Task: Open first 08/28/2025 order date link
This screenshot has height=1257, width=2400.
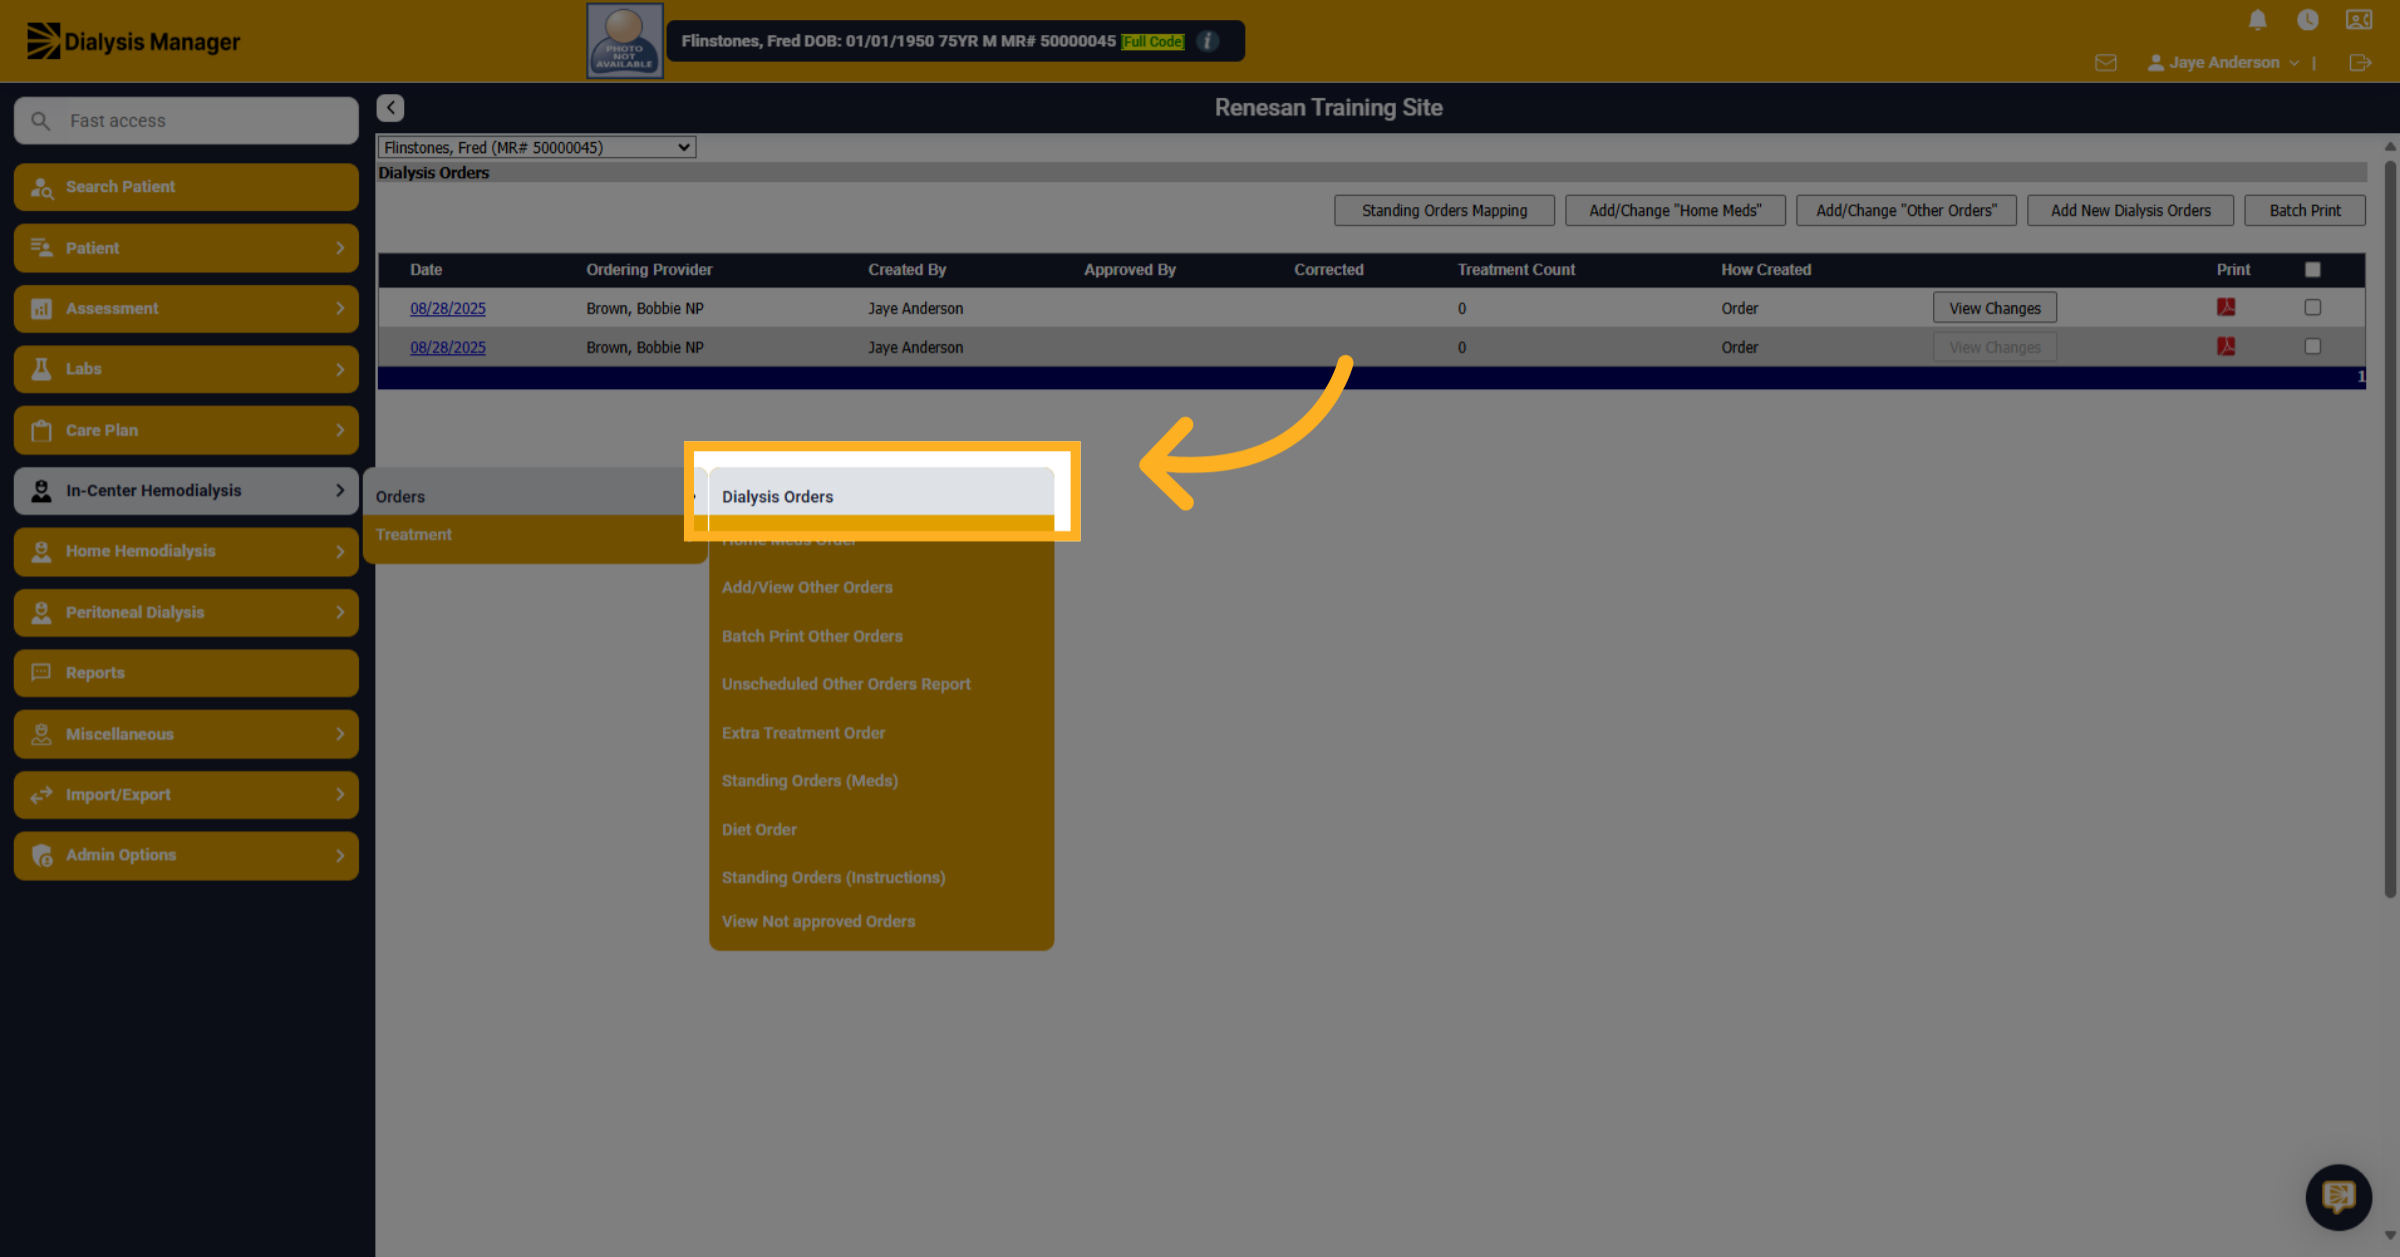Action: [447, 308]
